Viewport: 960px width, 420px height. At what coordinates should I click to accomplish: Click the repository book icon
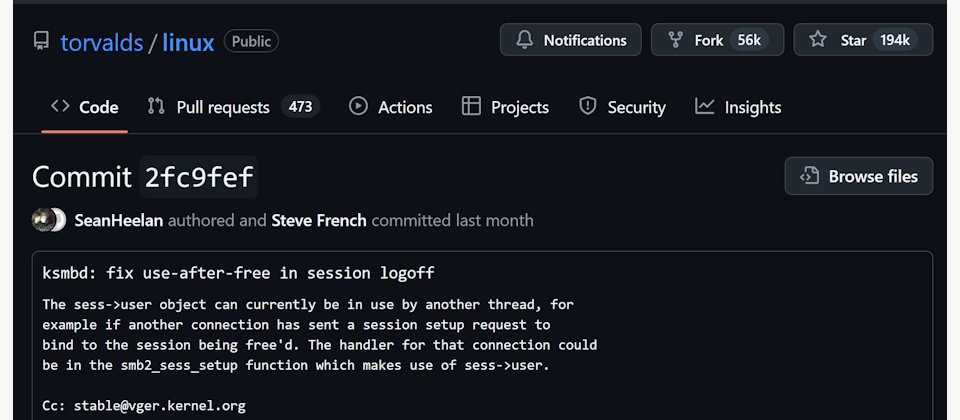pos(41,40)
